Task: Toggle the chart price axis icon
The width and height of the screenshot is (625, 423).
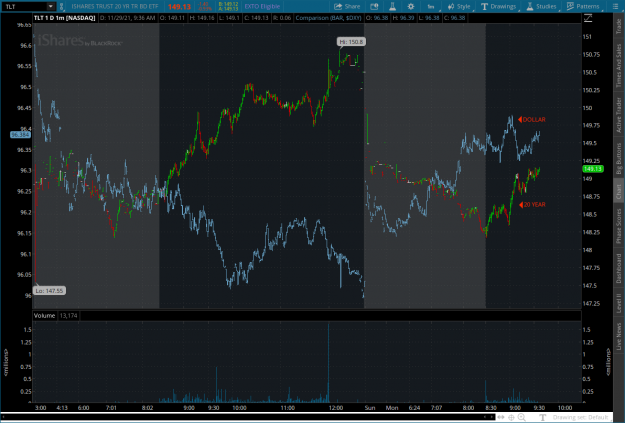Action: click(588, 18)
